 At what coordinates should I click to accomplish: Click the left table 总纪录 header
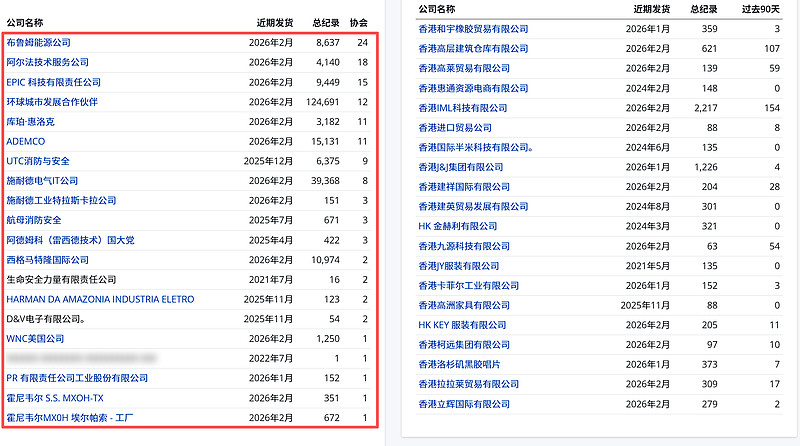[326, 23]
